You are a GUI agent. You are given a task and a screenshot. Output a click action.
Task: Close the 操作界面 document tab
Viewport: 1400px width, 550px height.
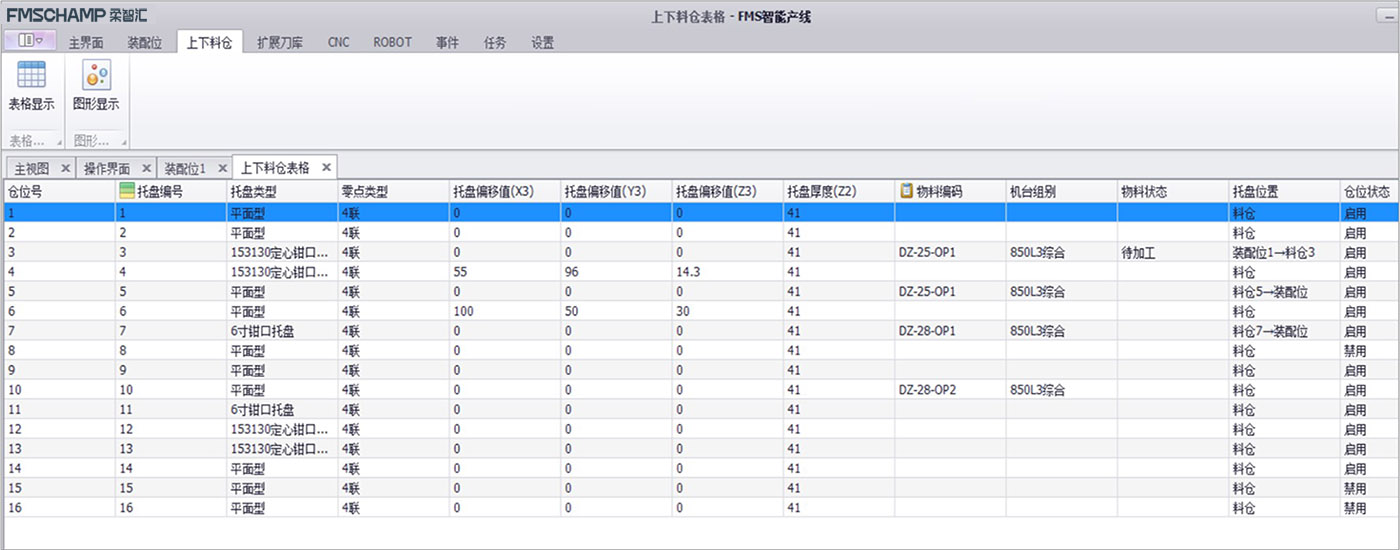146,168
